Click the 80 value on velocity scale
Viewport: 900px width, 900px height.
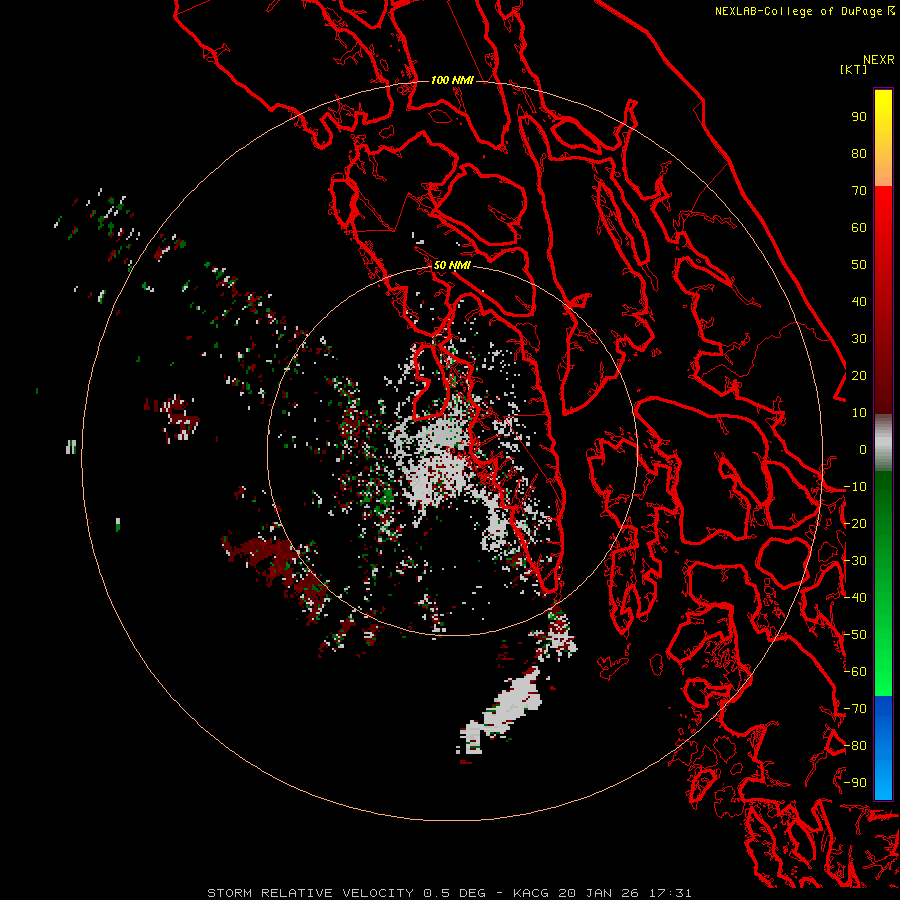pyautogui.click(x=859, y=154)
